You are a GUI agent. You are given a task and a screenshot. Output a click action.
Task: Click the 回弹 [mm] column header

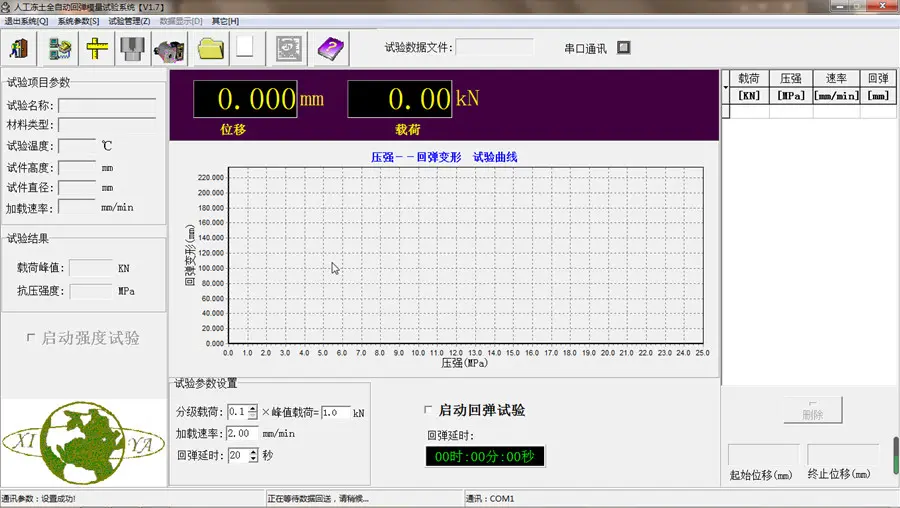pyautogui.click(x=878, y=87)
